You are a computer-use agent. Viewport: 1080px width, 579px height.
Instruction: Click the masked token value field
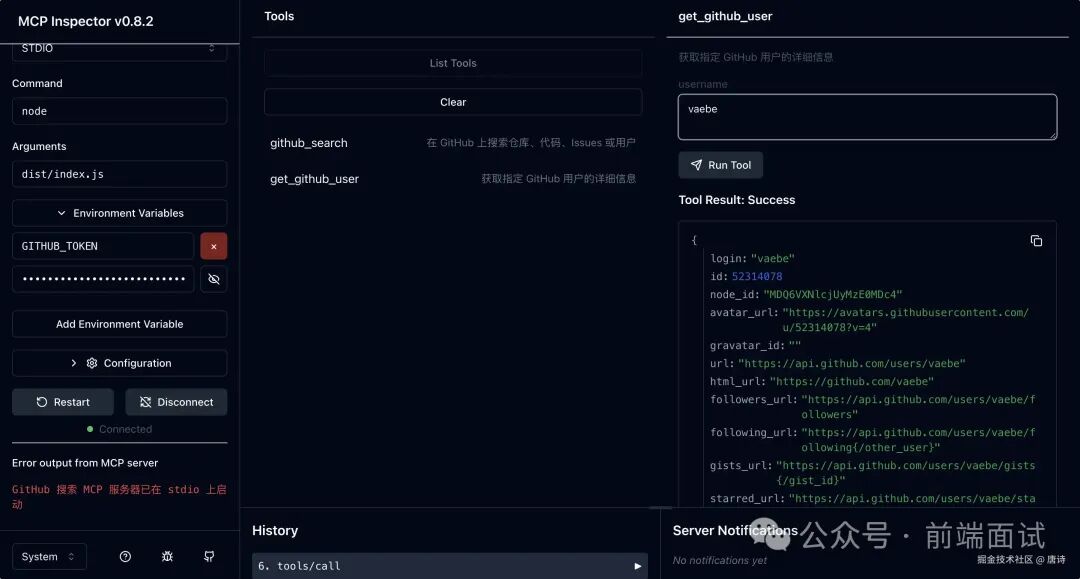(103, 279)
